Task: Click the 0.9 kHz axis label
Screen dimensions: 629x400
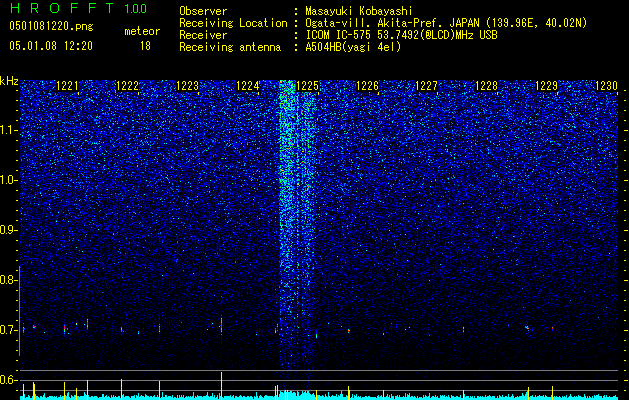Action: pyautogui.click(x=8, y=230)
